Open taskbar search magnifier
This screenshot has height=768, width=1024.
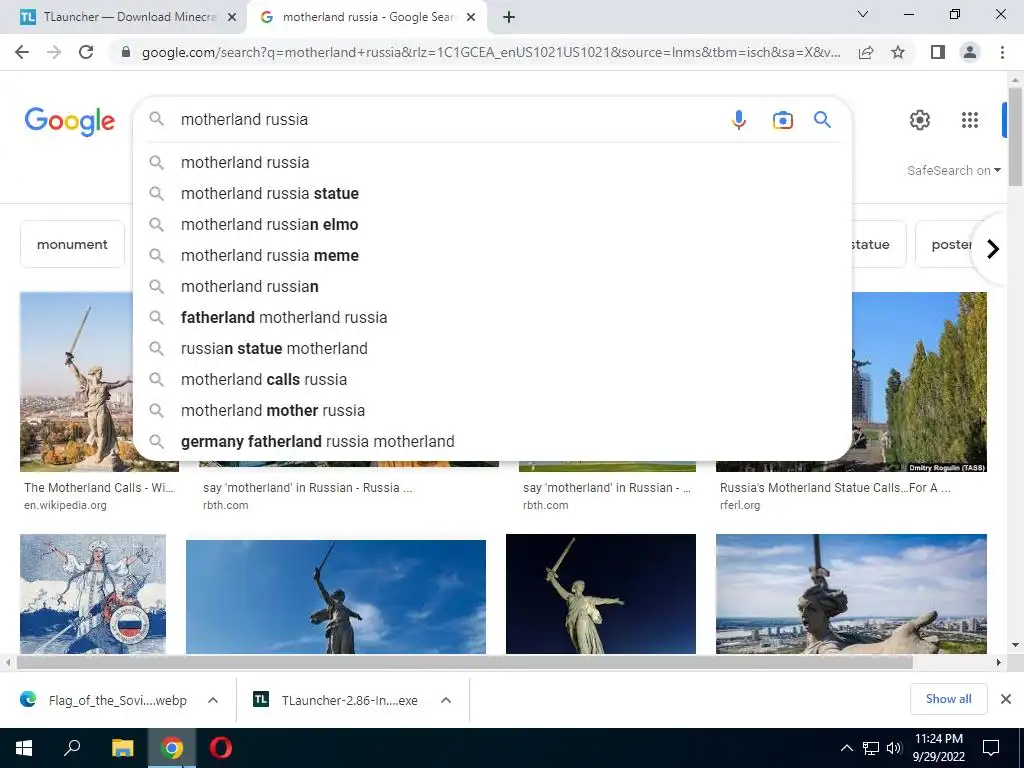click(x=72, y=748)
